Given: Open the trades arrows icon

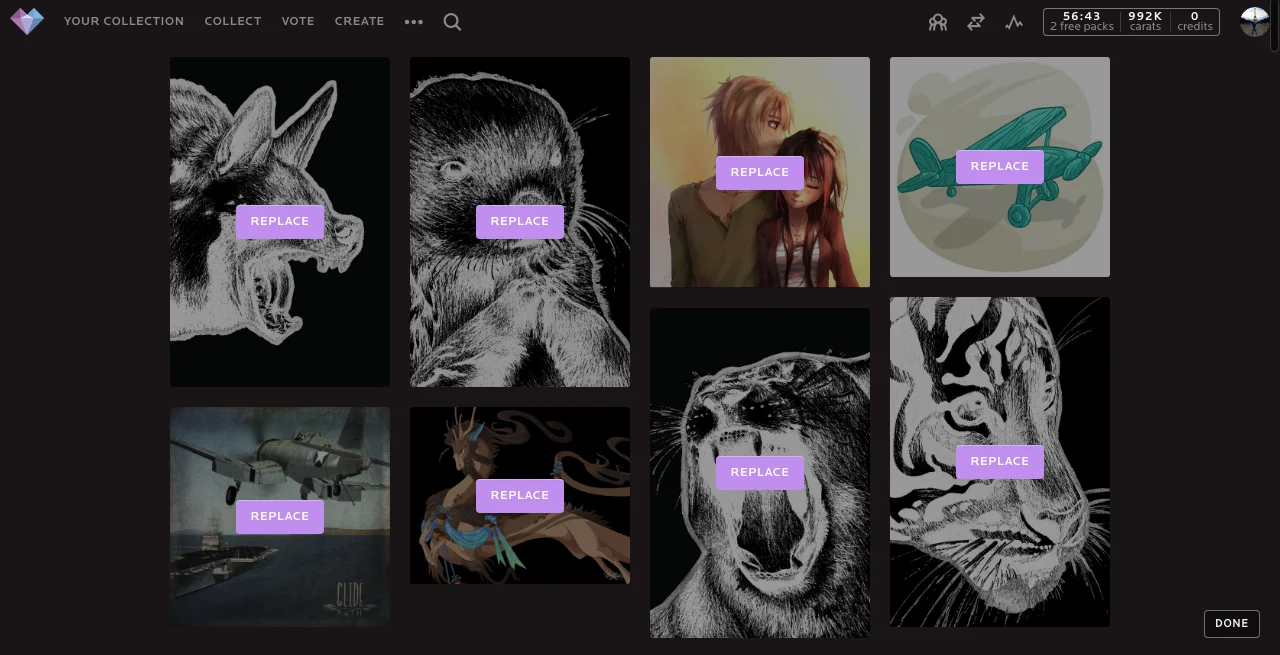Looking at the screenshot, I should click(976, 21).
